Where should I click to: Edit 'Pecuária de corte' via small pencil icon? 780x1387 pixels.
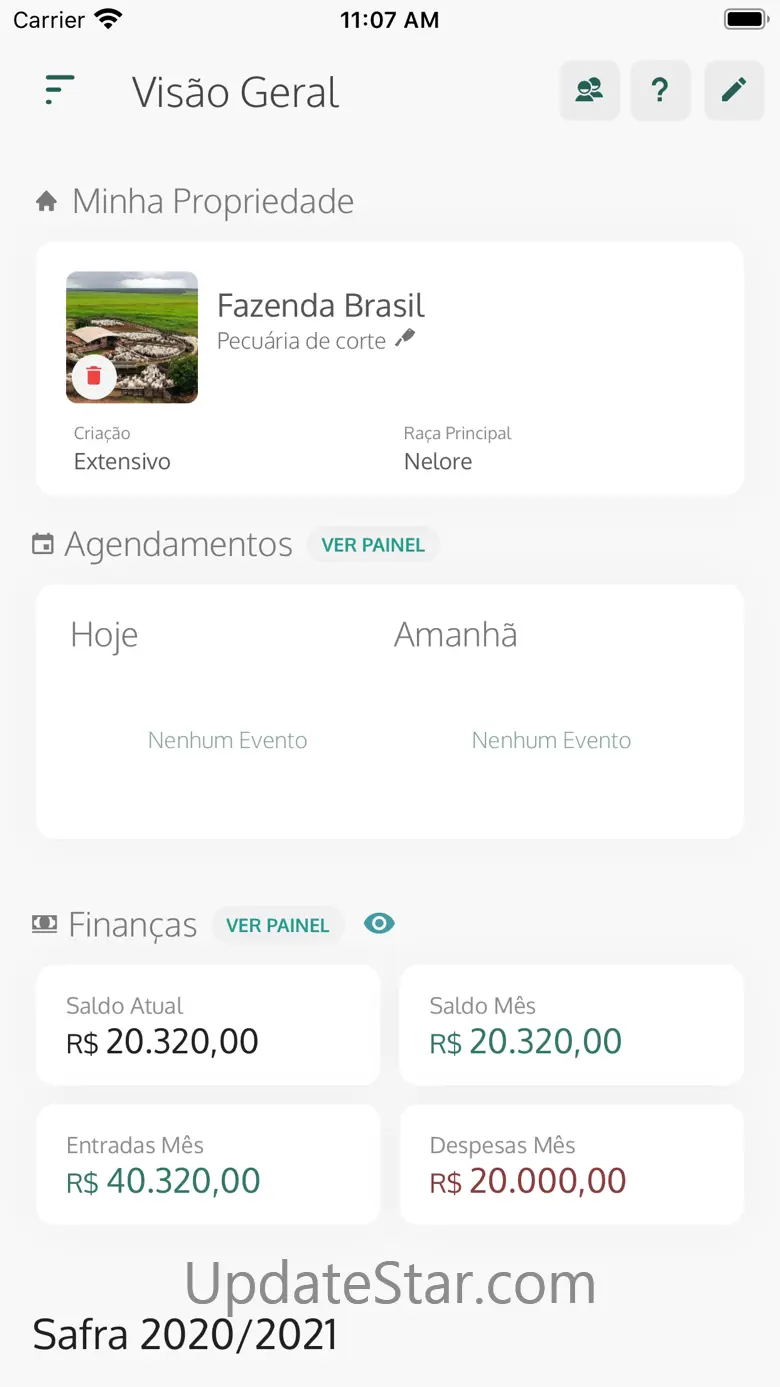(x=405, y=339)
